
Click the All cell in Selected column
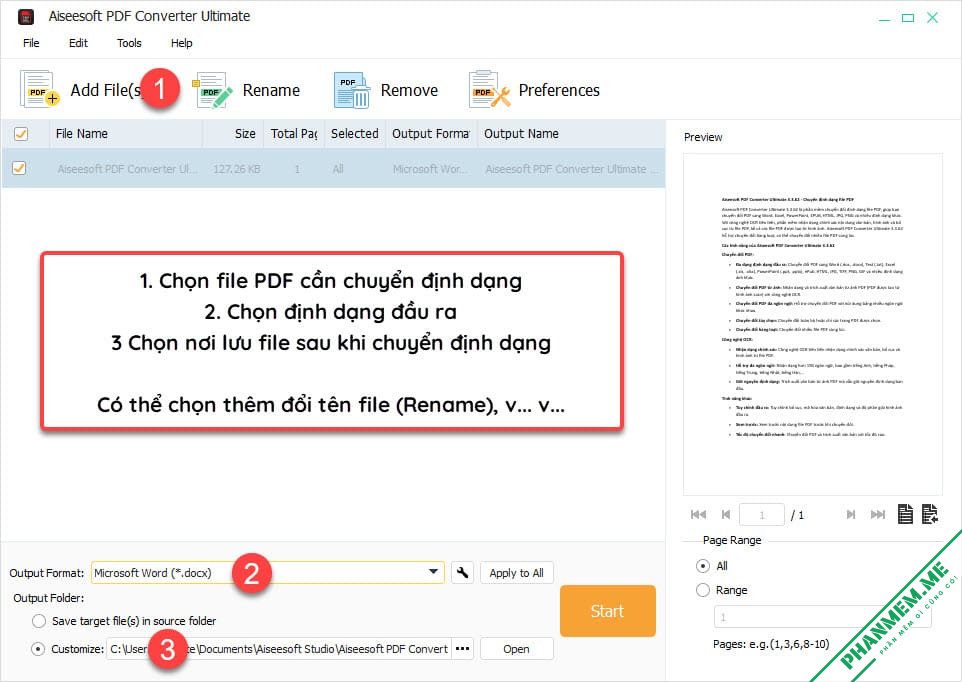point(338,169)
